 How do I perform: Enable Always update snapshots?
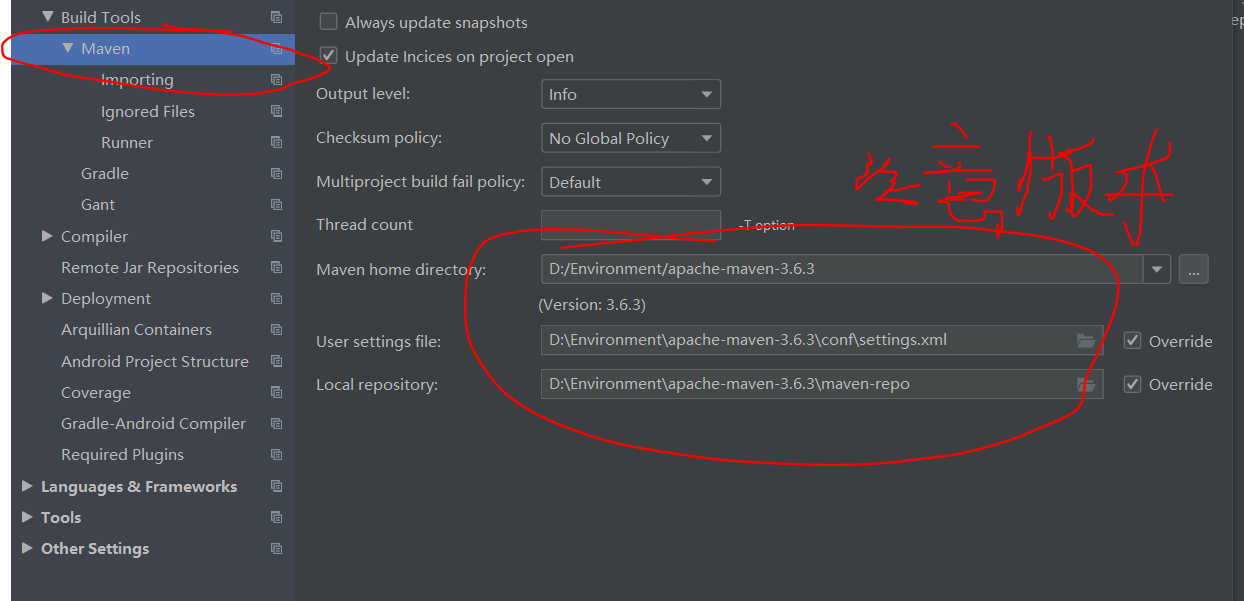coord(328,21)
